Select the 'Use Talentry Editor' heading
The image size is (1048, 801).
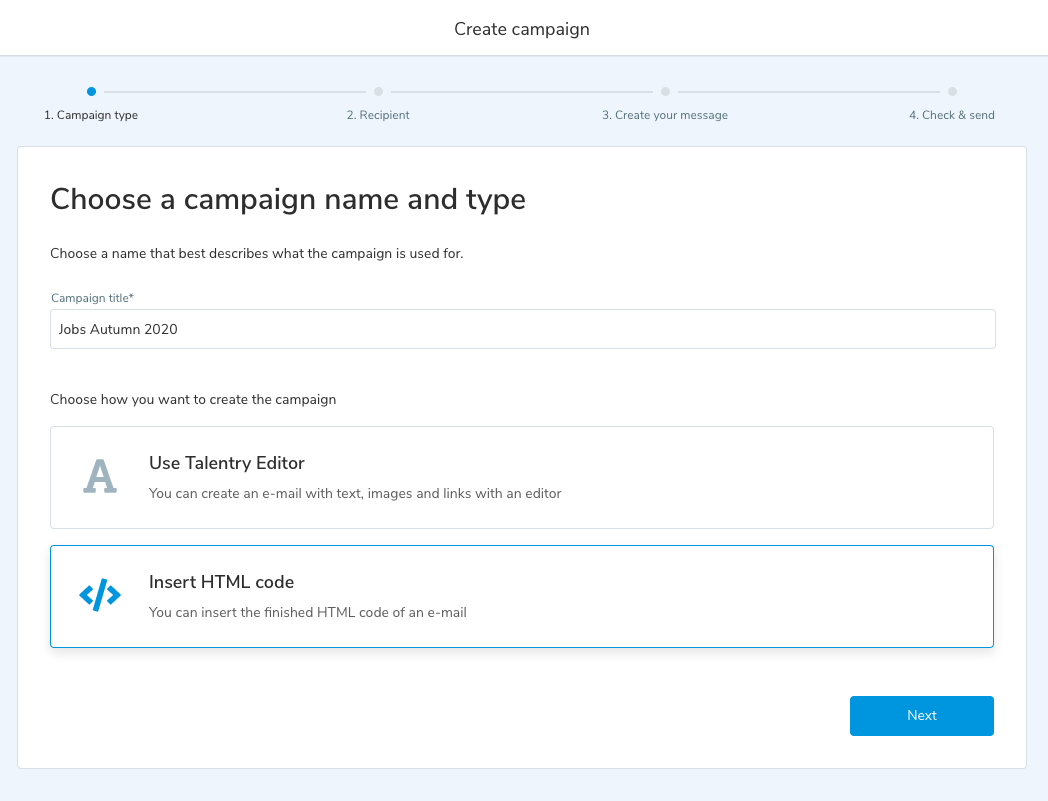click(227, 463)
